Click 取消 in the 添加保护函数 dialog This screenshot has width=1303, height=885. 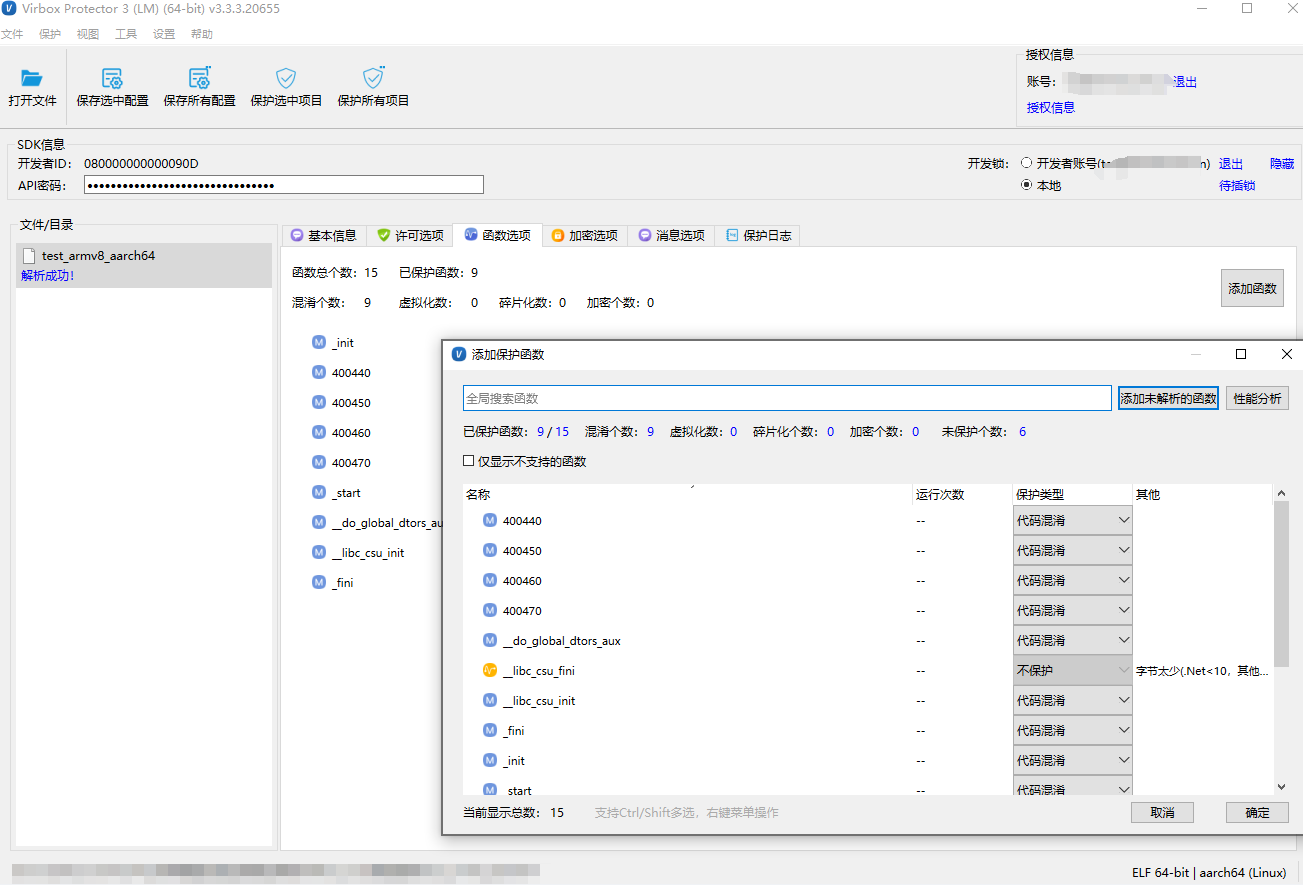[x=1162, y=812]
